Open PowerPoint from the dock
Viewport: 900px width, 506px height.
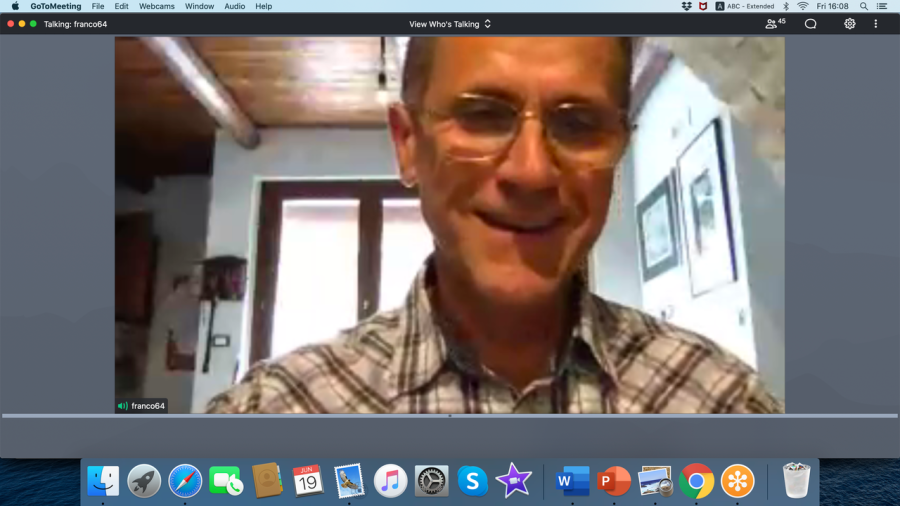(614, 481)
